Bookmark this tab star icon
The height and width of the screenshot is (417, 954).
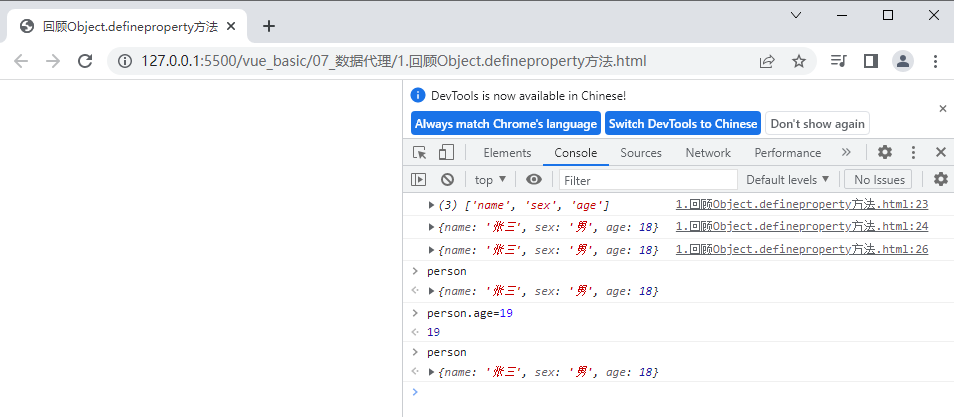pos(799,61)
